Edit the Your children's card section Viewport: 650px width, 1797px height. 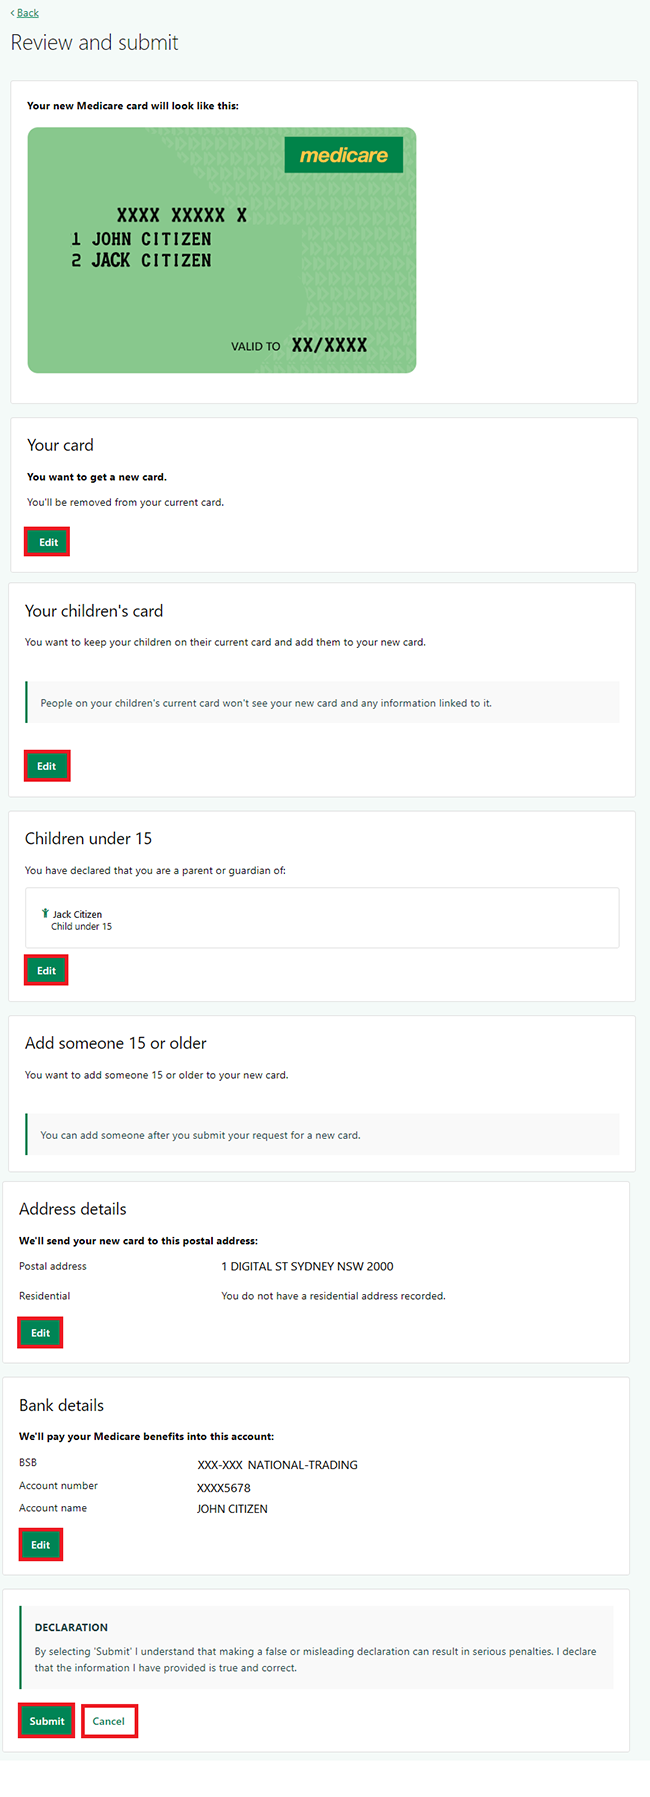(47, 766)
